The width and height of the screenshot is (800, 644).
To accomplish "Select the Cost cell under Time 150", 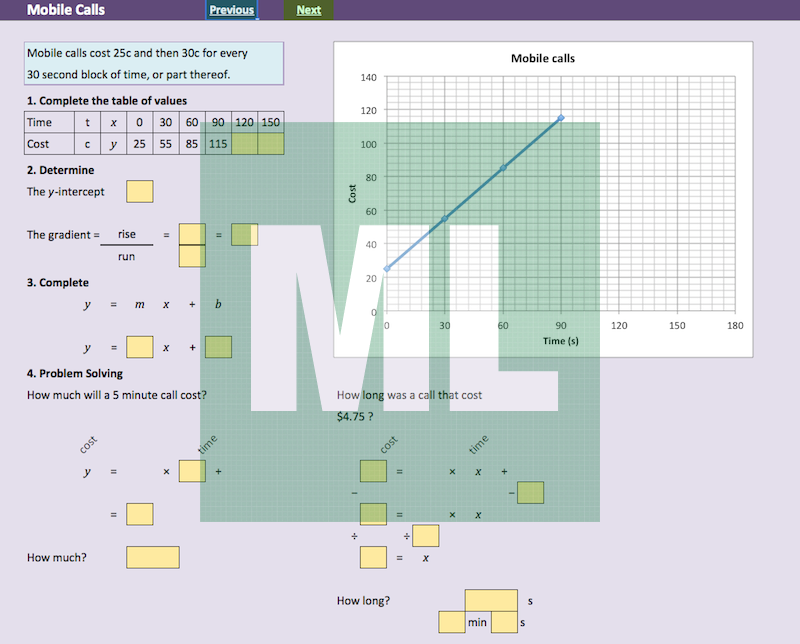I will (x=271, y=144).
